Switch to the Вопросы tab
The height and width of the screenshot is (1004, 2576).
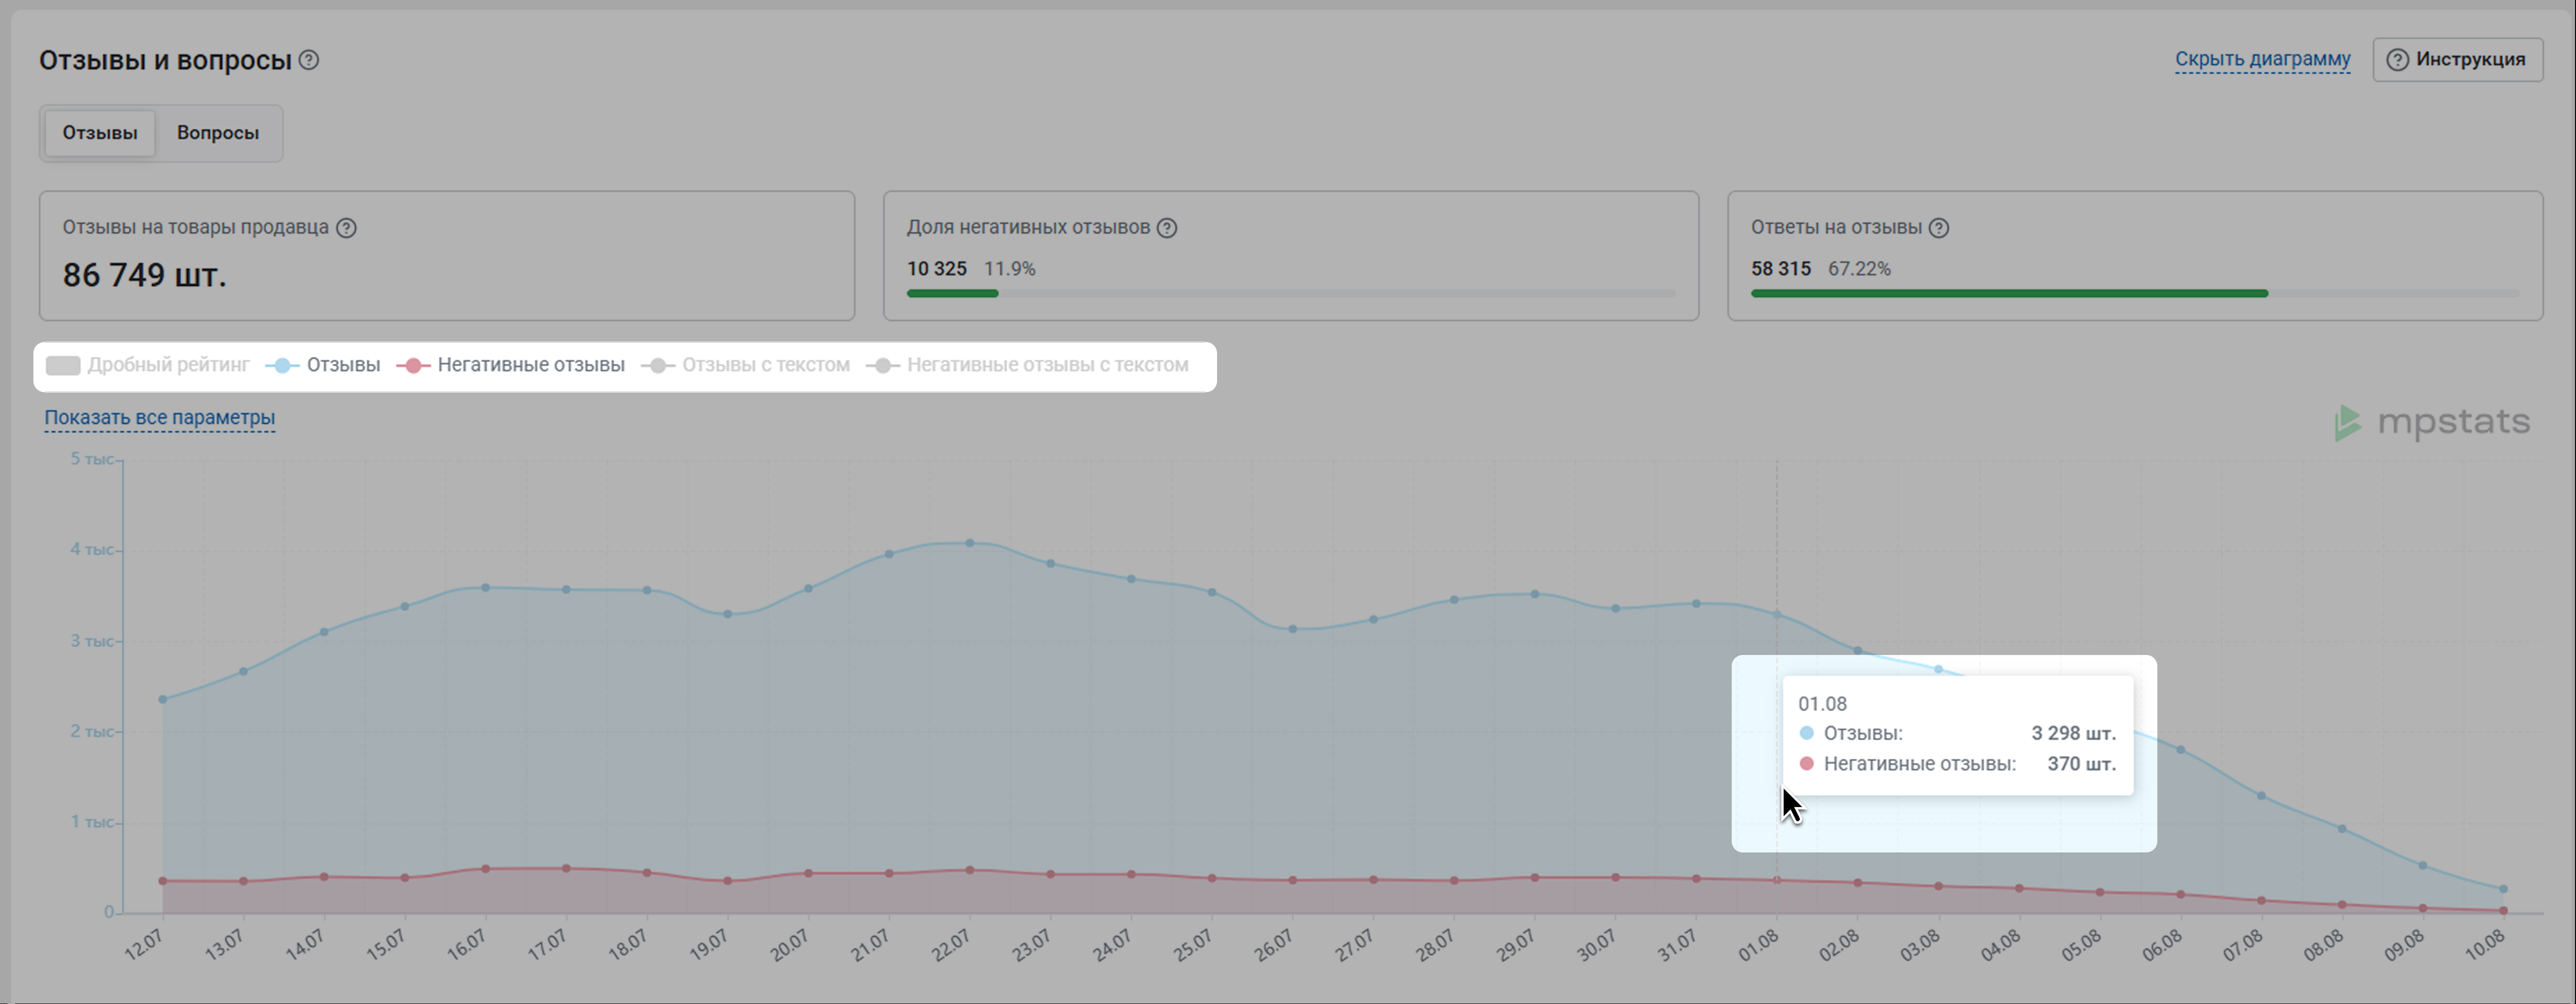click(x=218, y=133)
